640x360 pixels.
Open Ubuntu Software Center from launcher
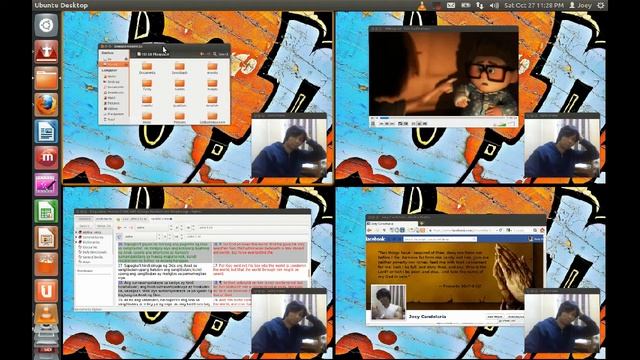[x=46, y=264]
